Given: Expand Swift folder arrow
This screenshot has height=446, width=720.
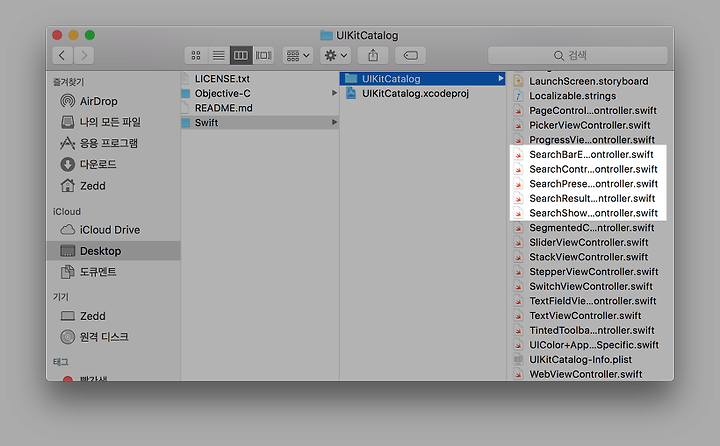Looking at the screenshot, I should (334, 123).
